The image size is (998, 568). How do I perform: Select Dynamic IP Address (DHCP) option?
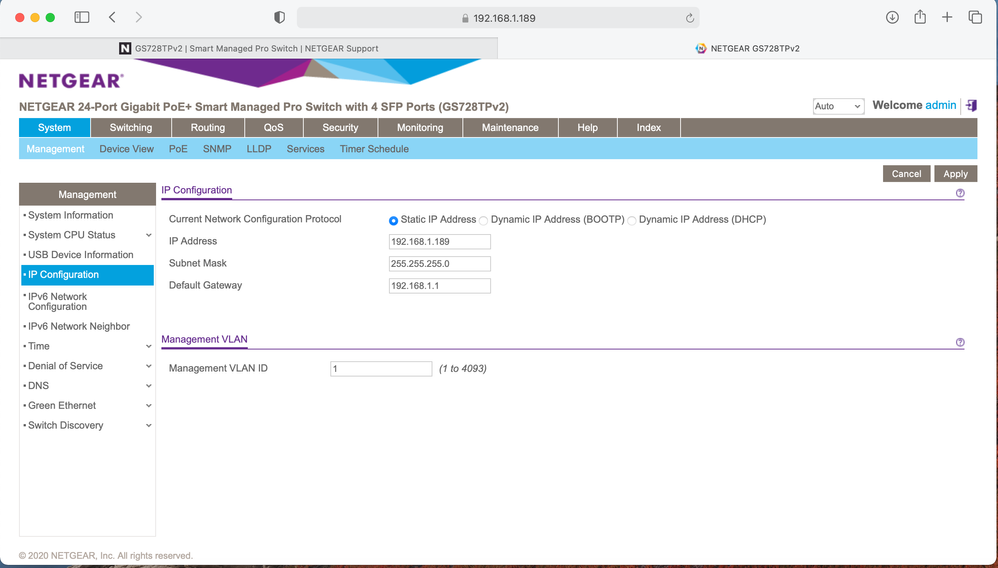point(631,220)
